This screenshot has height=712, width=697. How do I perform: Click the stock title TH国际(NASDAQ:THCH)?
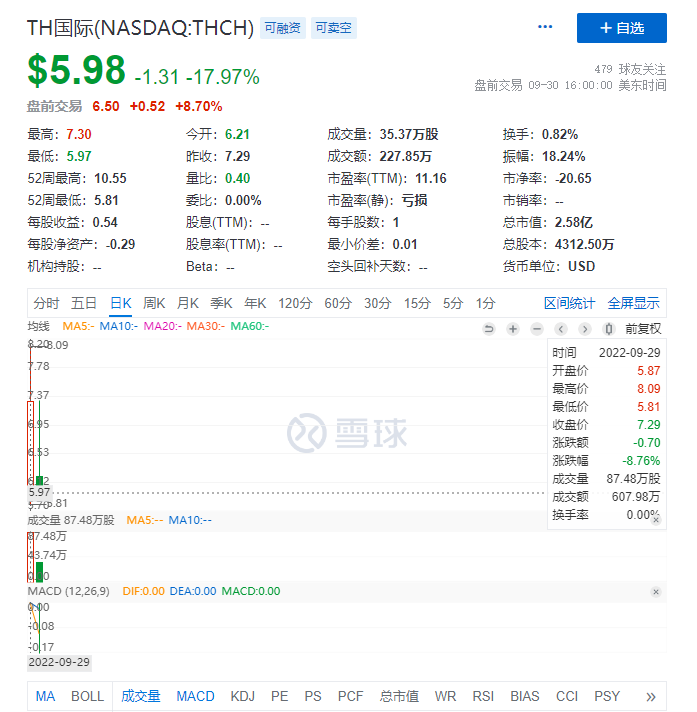coord(140,28)
